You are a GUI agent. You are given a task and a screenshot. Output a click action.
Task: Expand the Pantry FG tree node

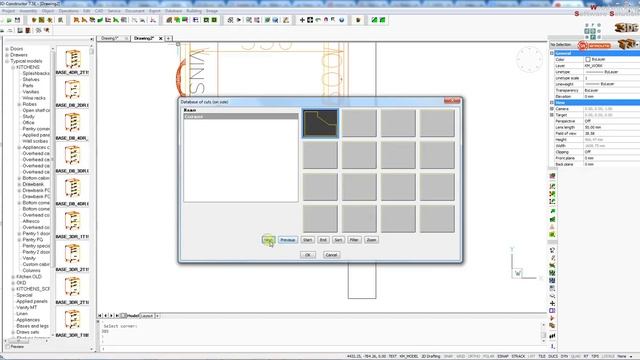coord(19,240)
